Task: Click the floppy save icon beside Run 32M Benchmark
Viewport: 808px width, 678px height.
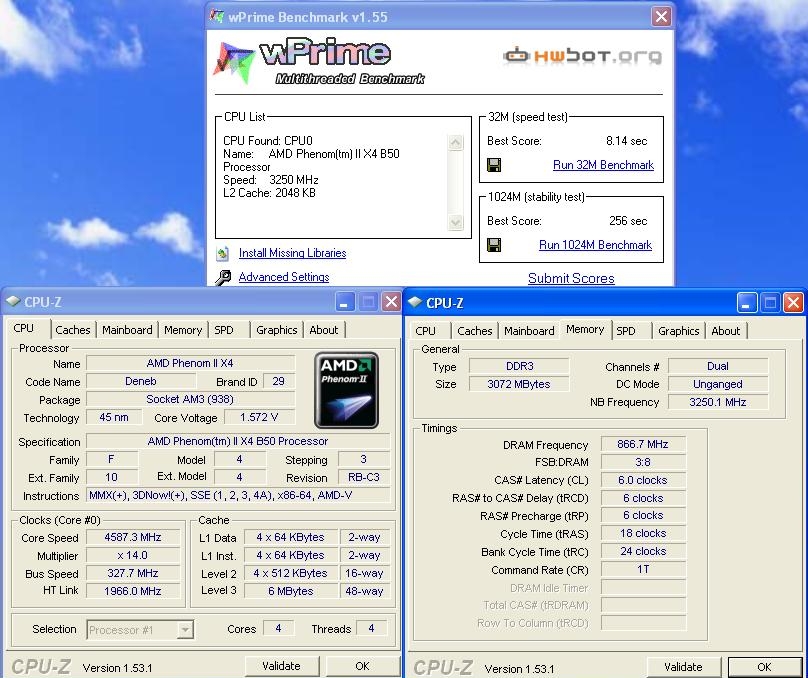Action: tap(494, 165)
